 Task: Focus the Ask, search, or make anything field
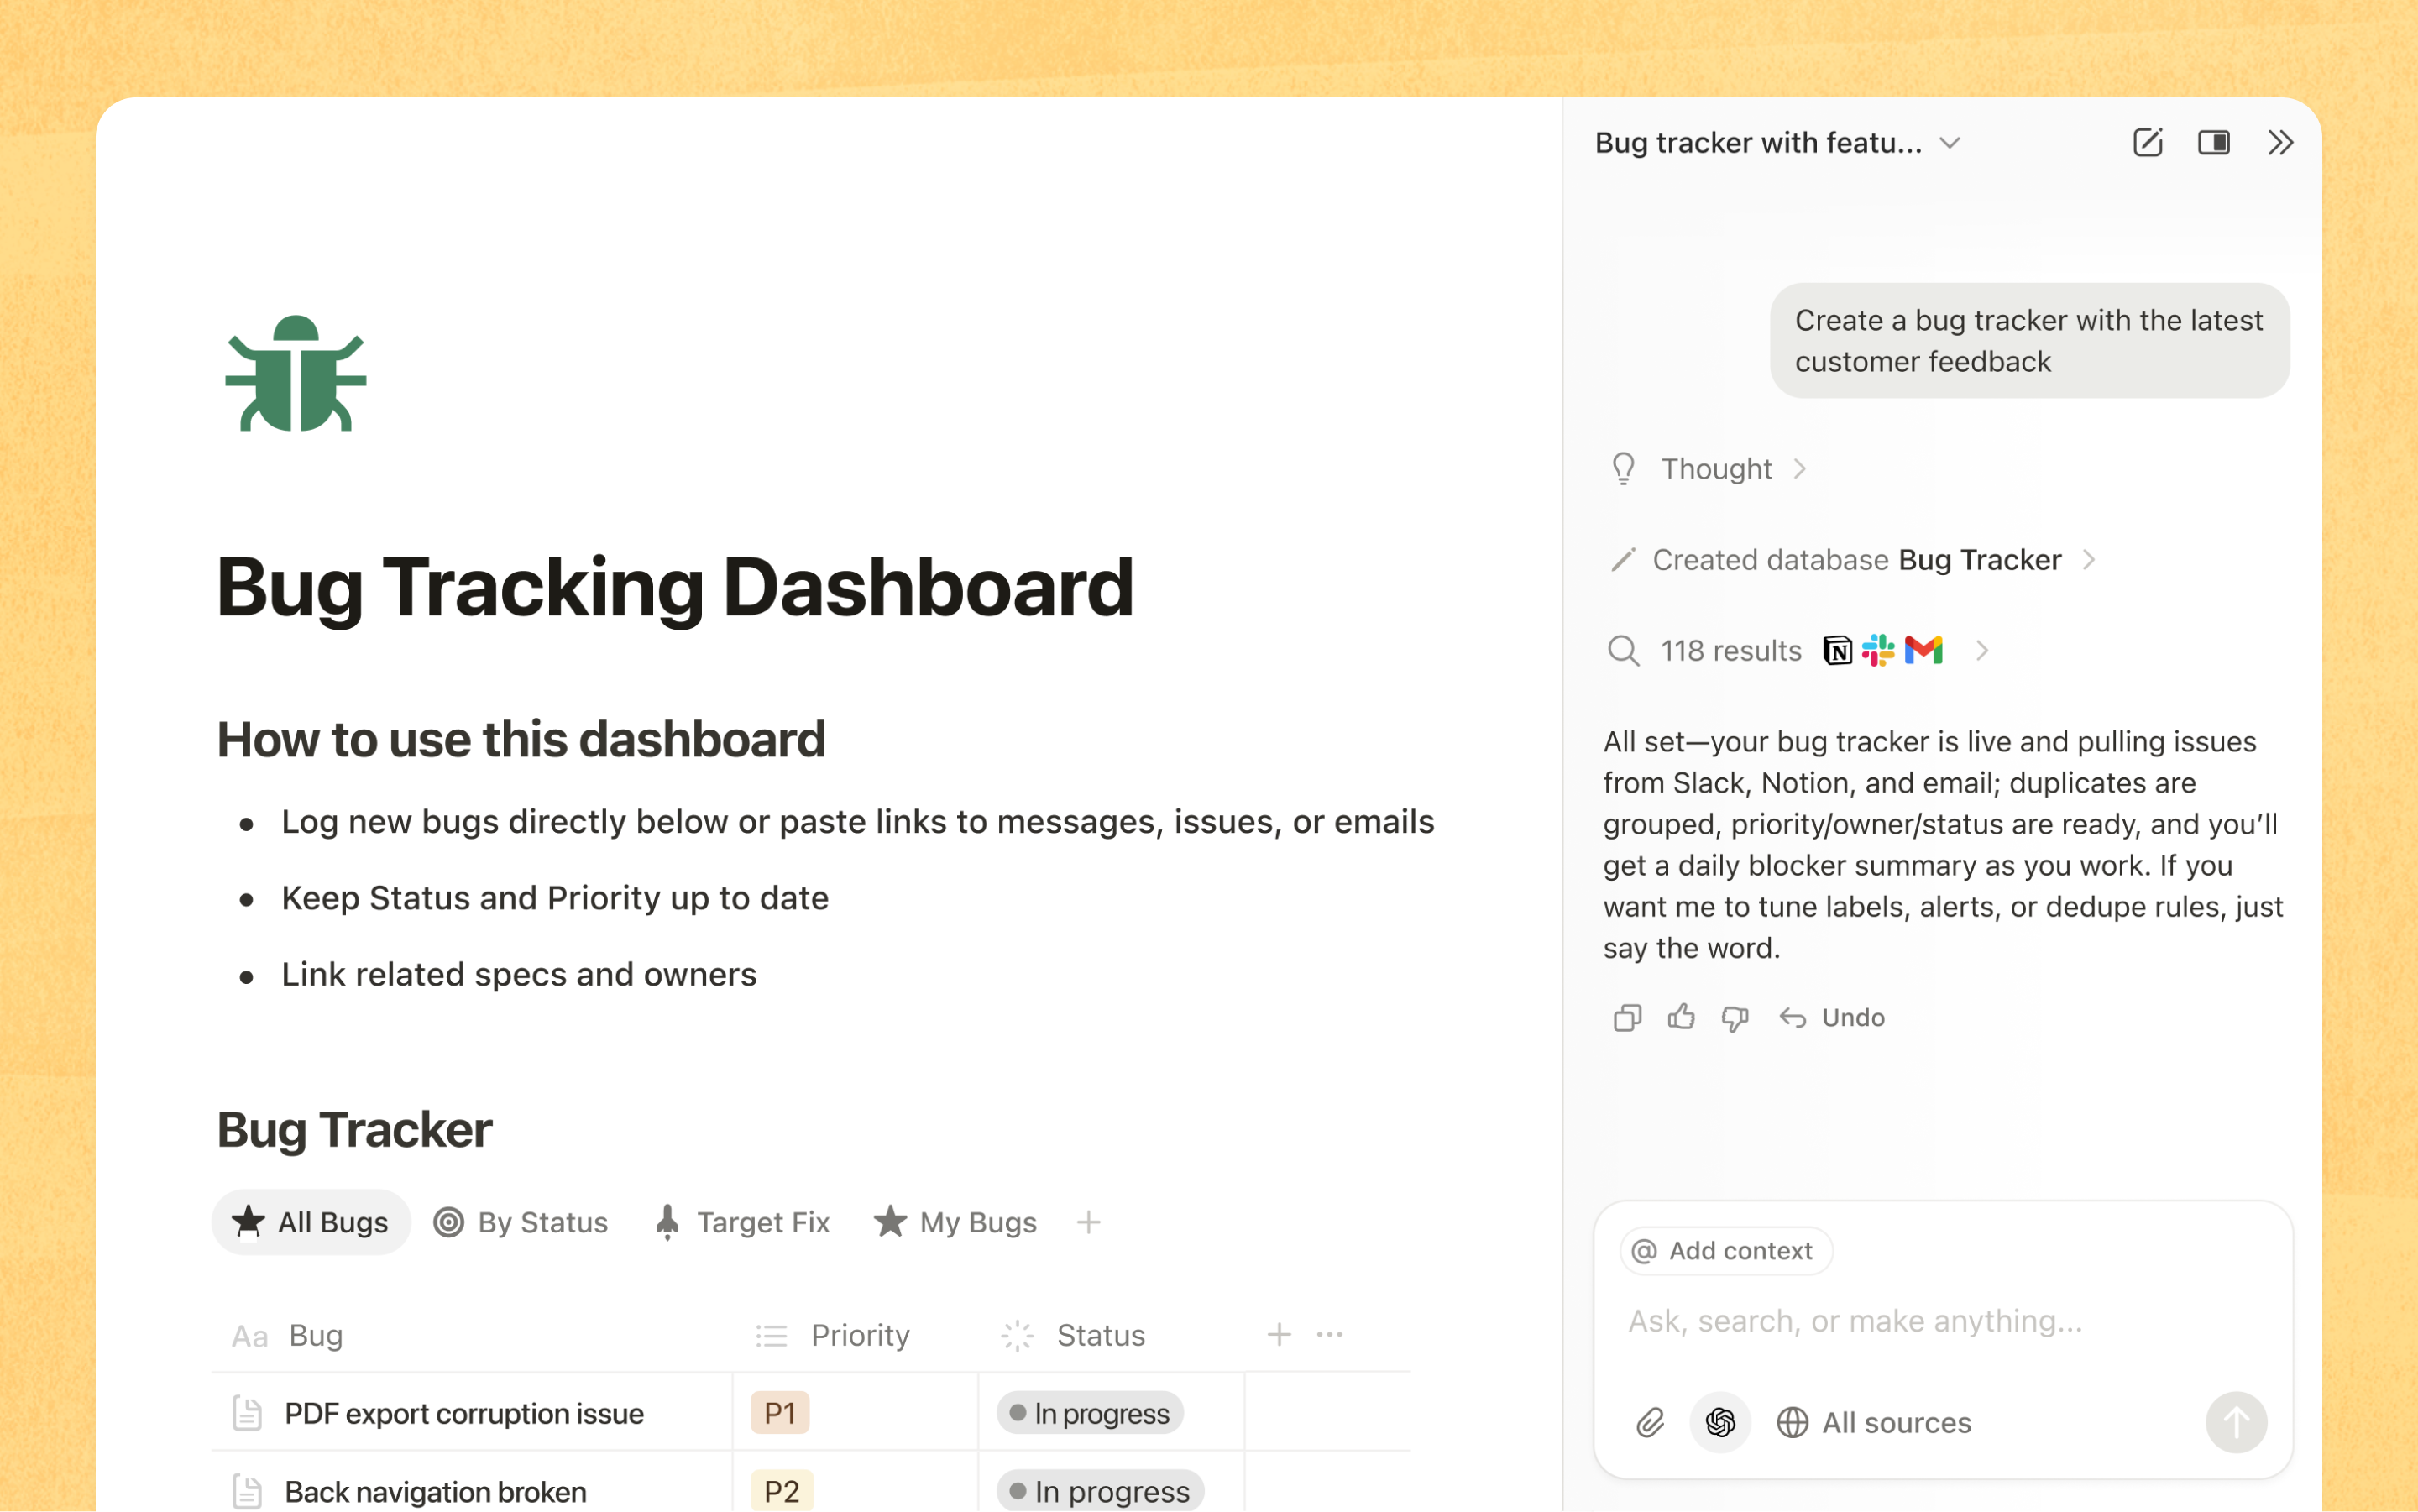[x=1942, y=1321]
